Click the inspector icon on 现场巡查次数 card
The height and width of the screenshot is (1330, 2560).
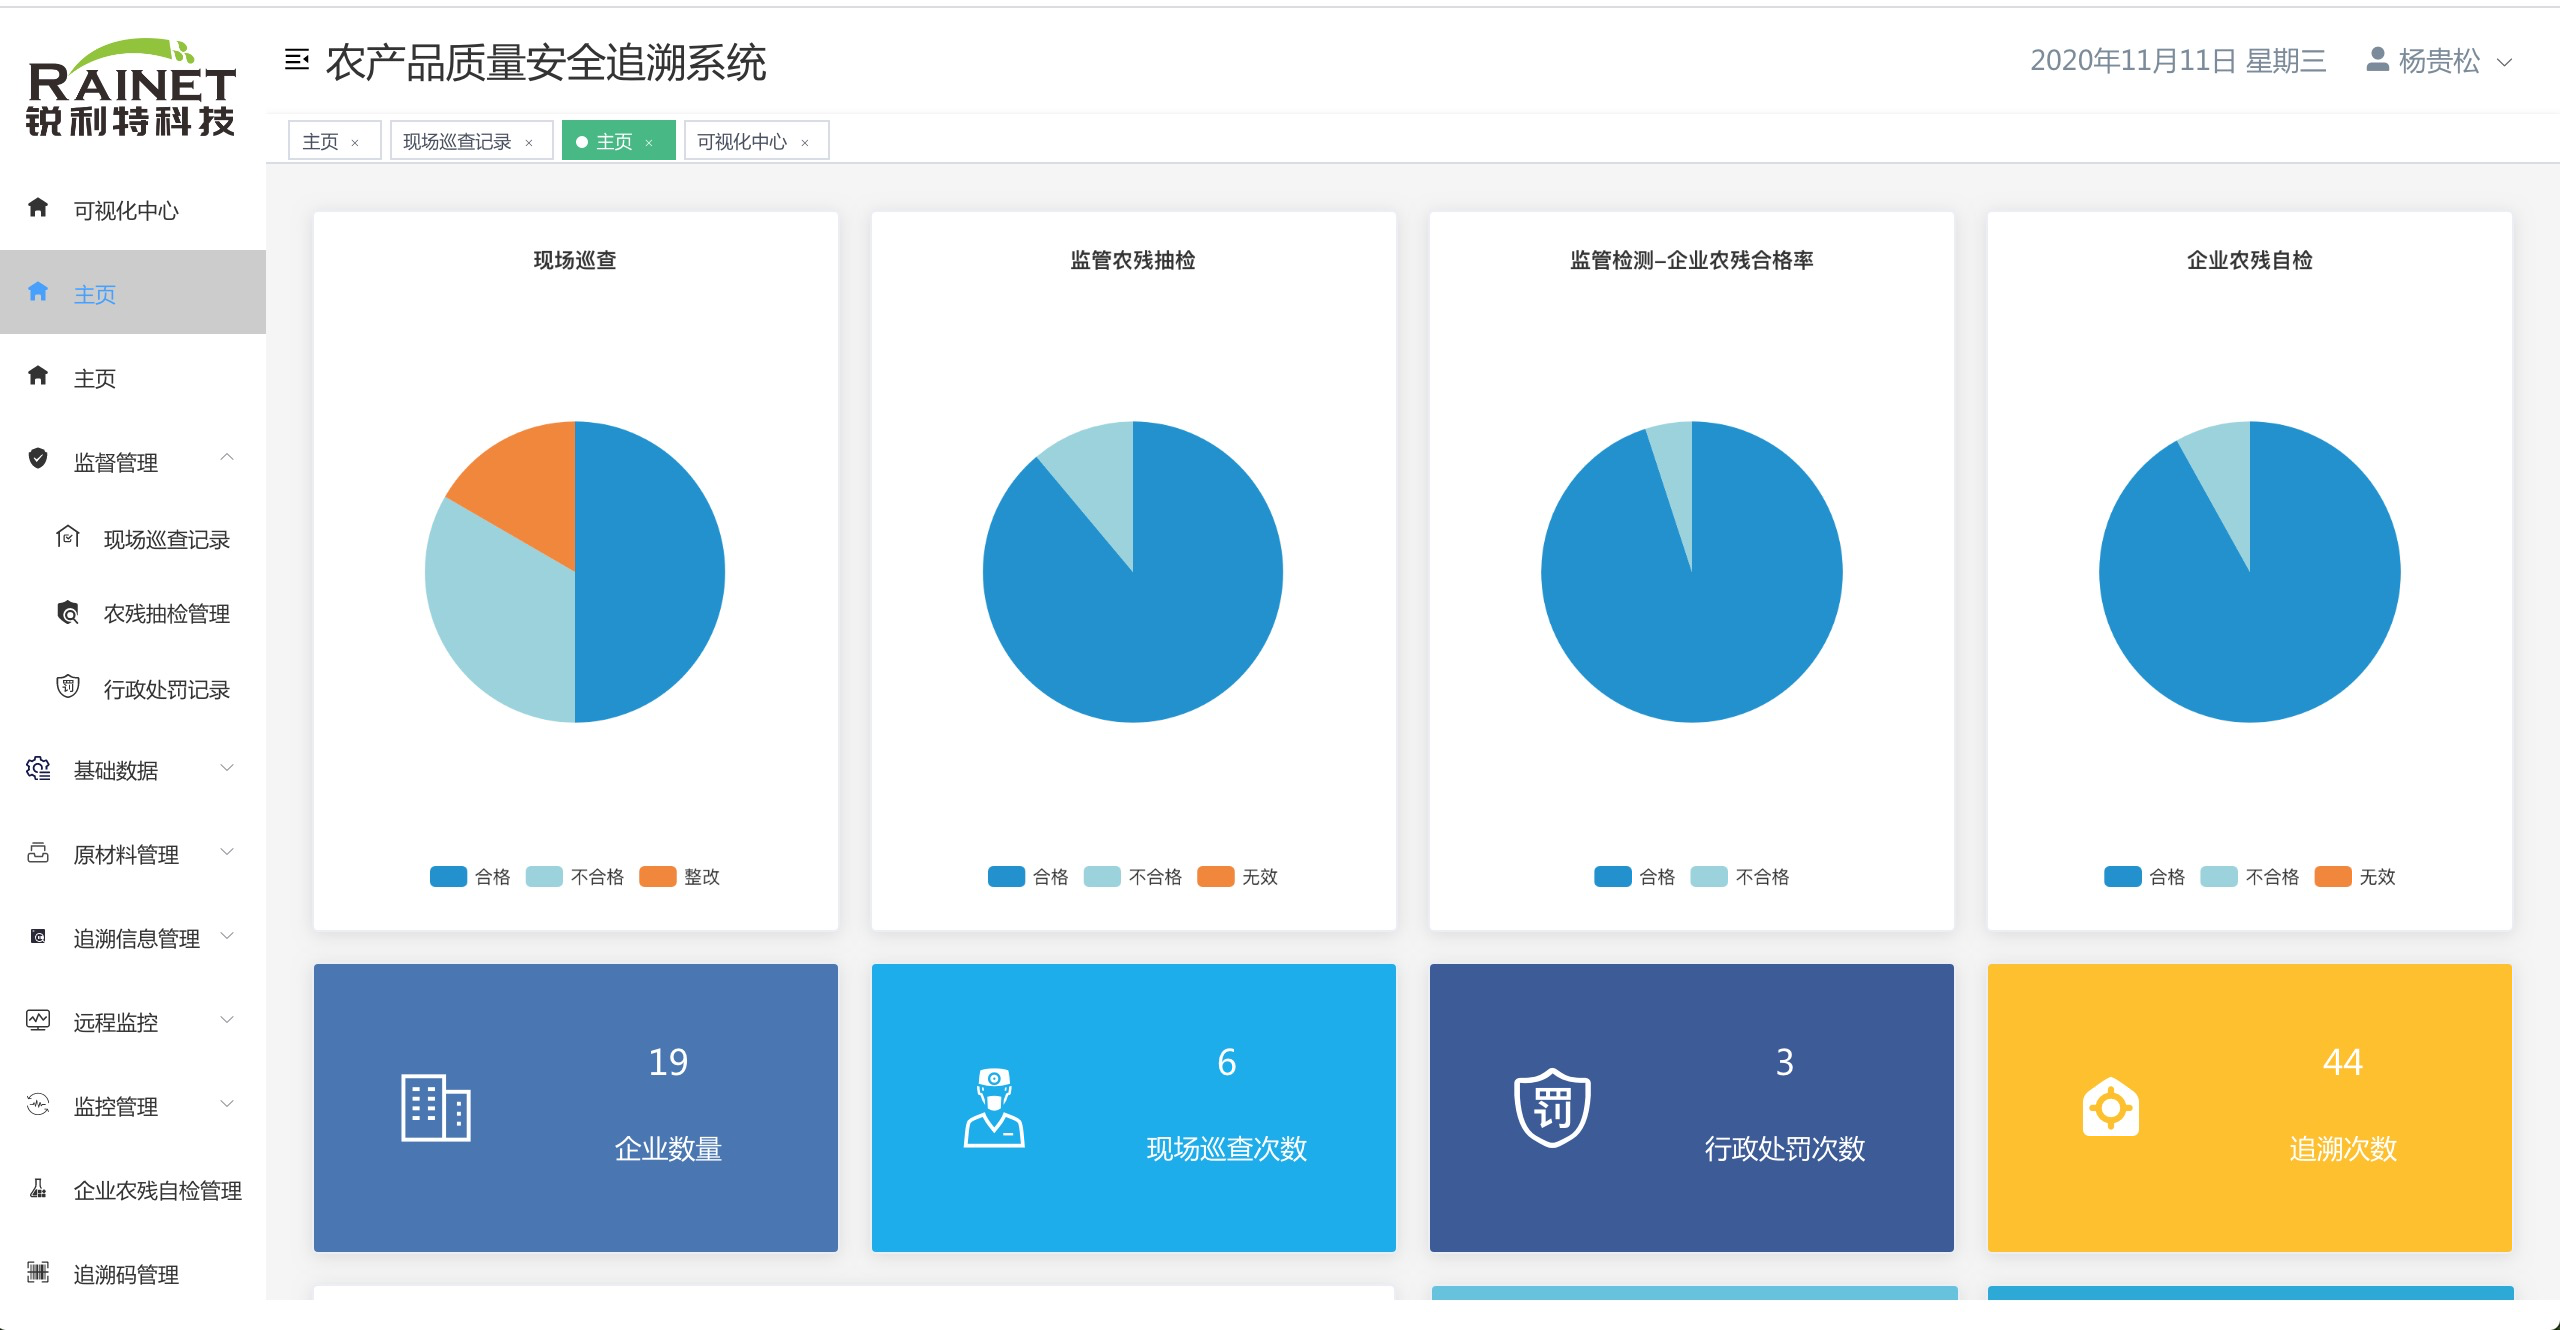pos(994,1107)
